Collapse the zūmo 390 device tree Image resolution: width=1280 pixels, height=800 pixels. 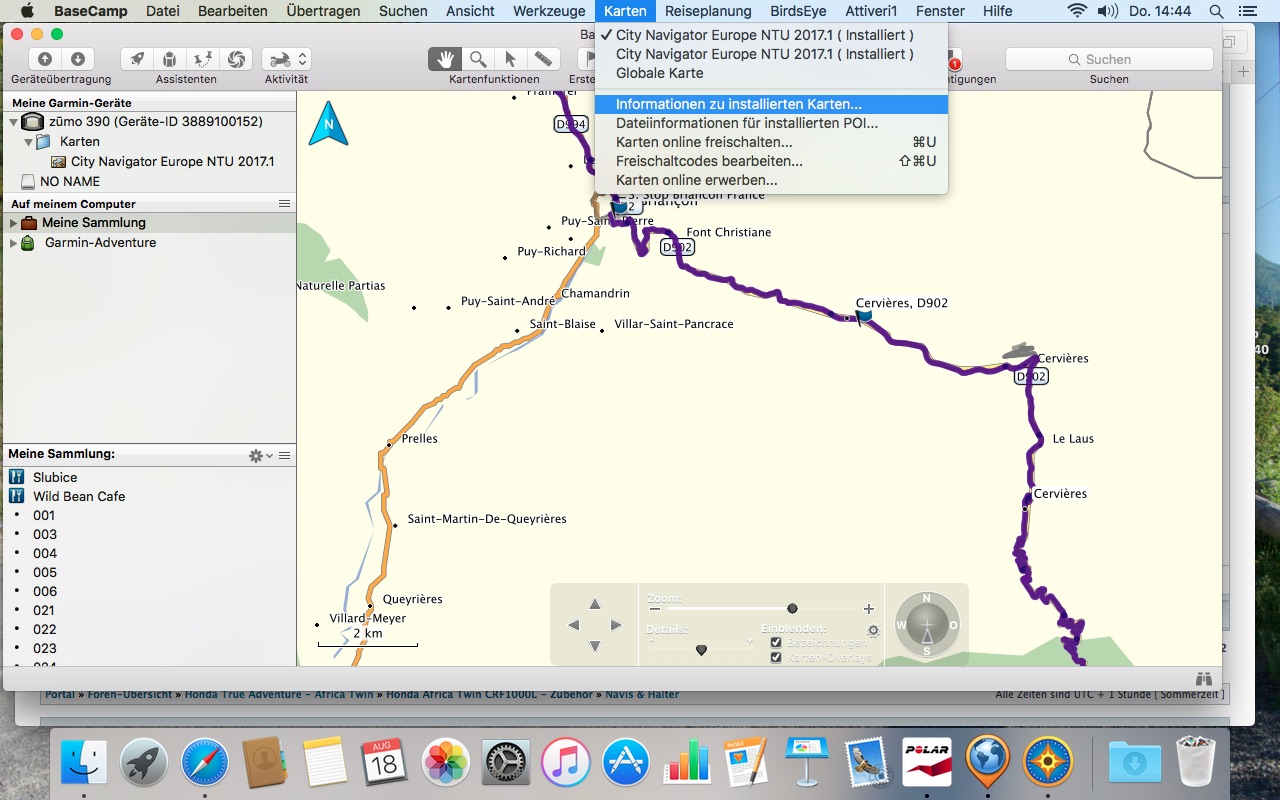coord(13,122)
